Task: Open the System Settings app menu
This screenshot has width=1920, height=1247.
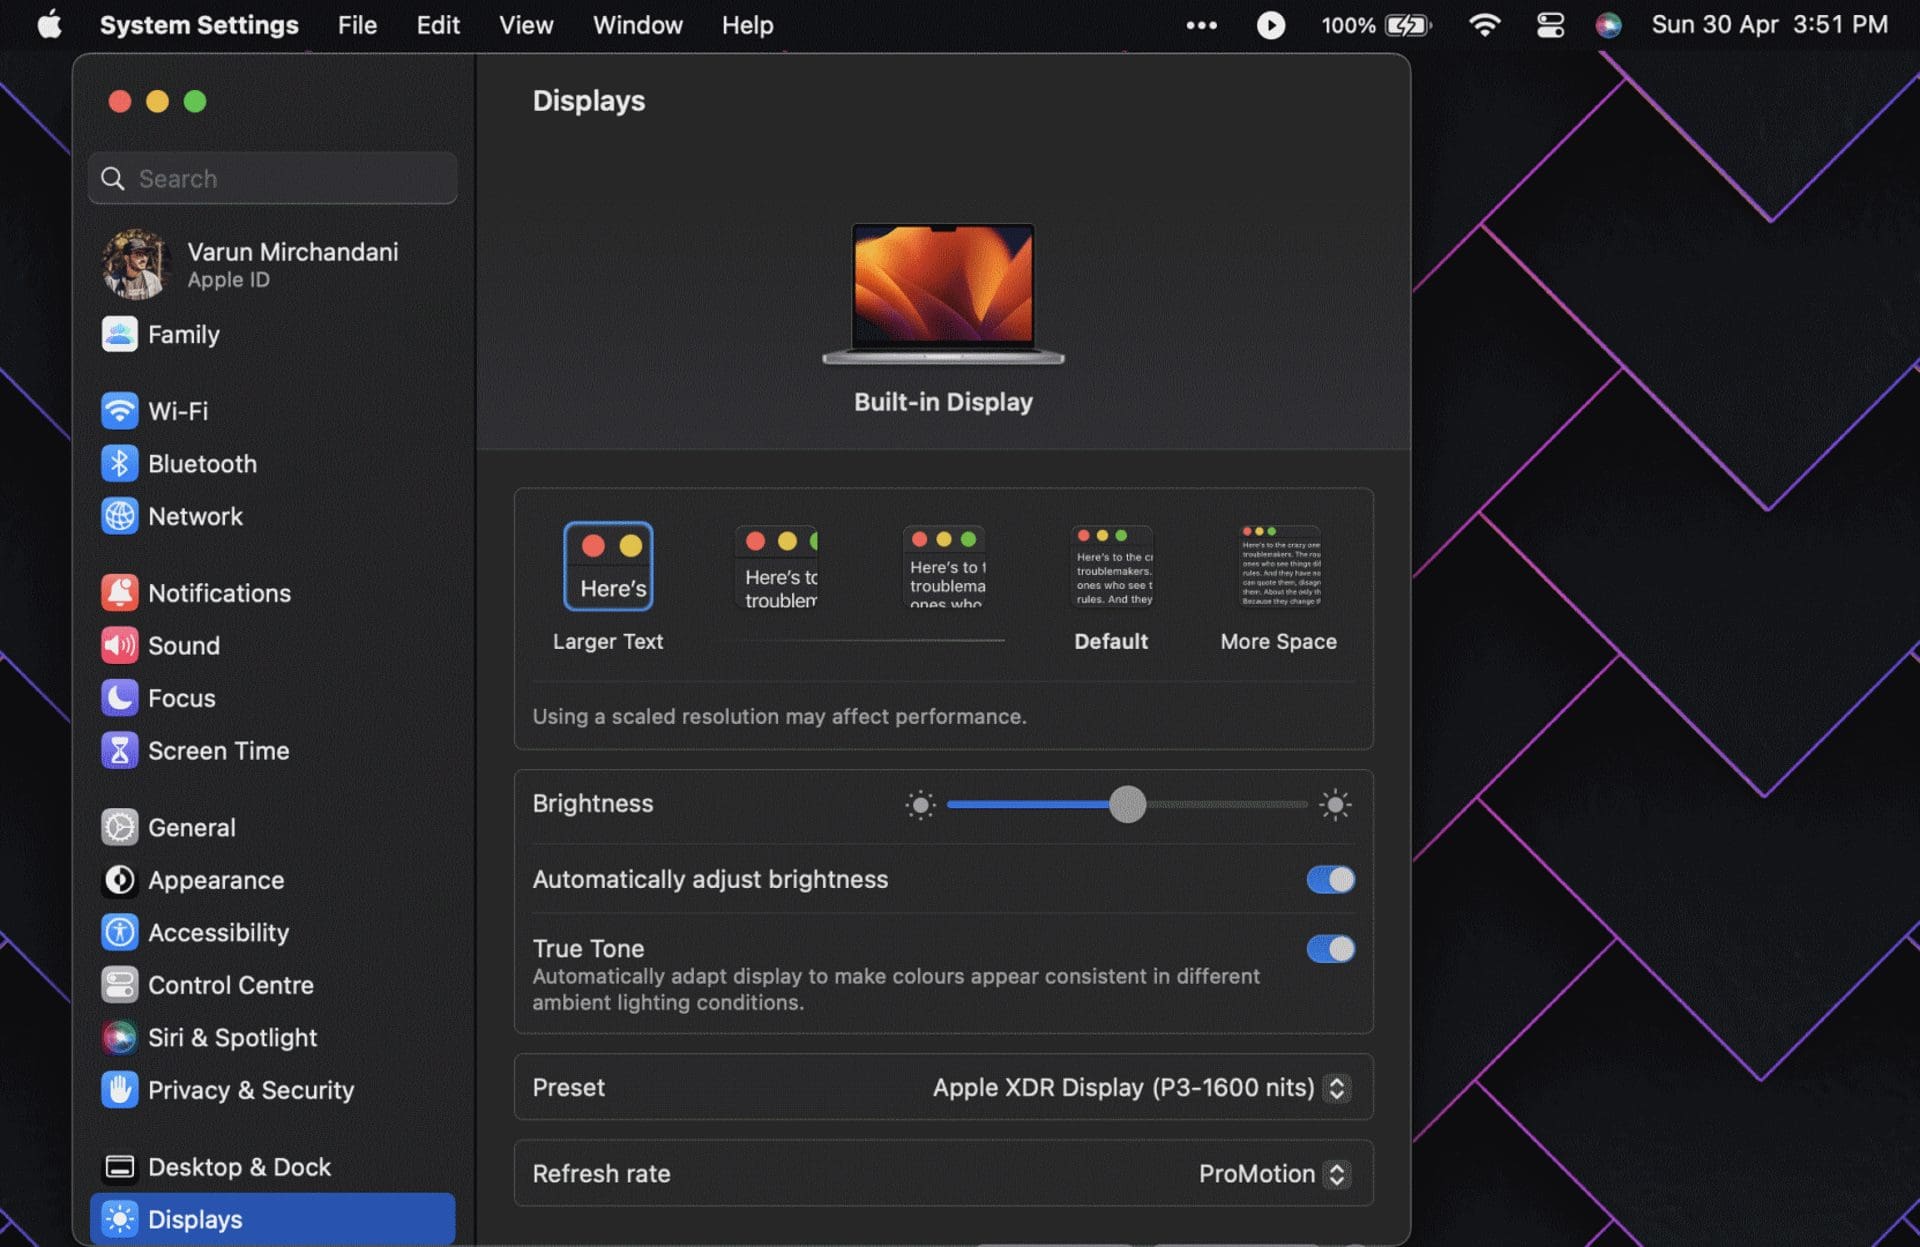Action: (199, 25)
